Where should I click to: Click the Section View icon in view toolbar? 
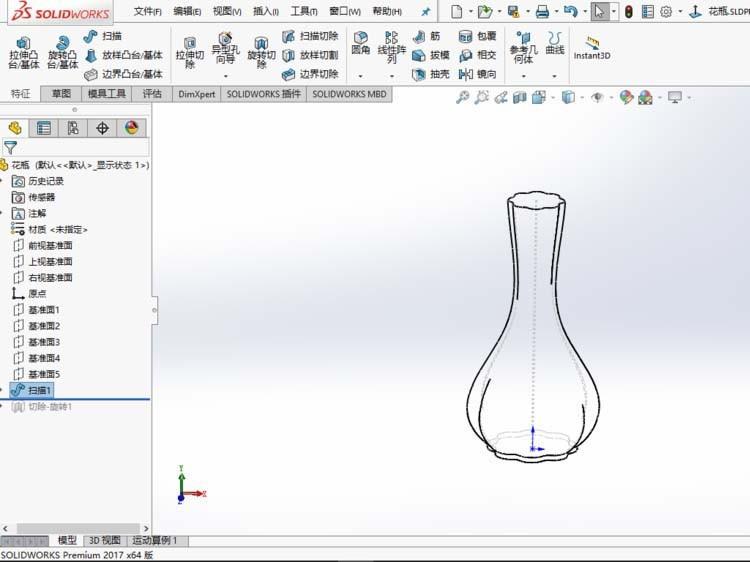[x=519, y=98]
